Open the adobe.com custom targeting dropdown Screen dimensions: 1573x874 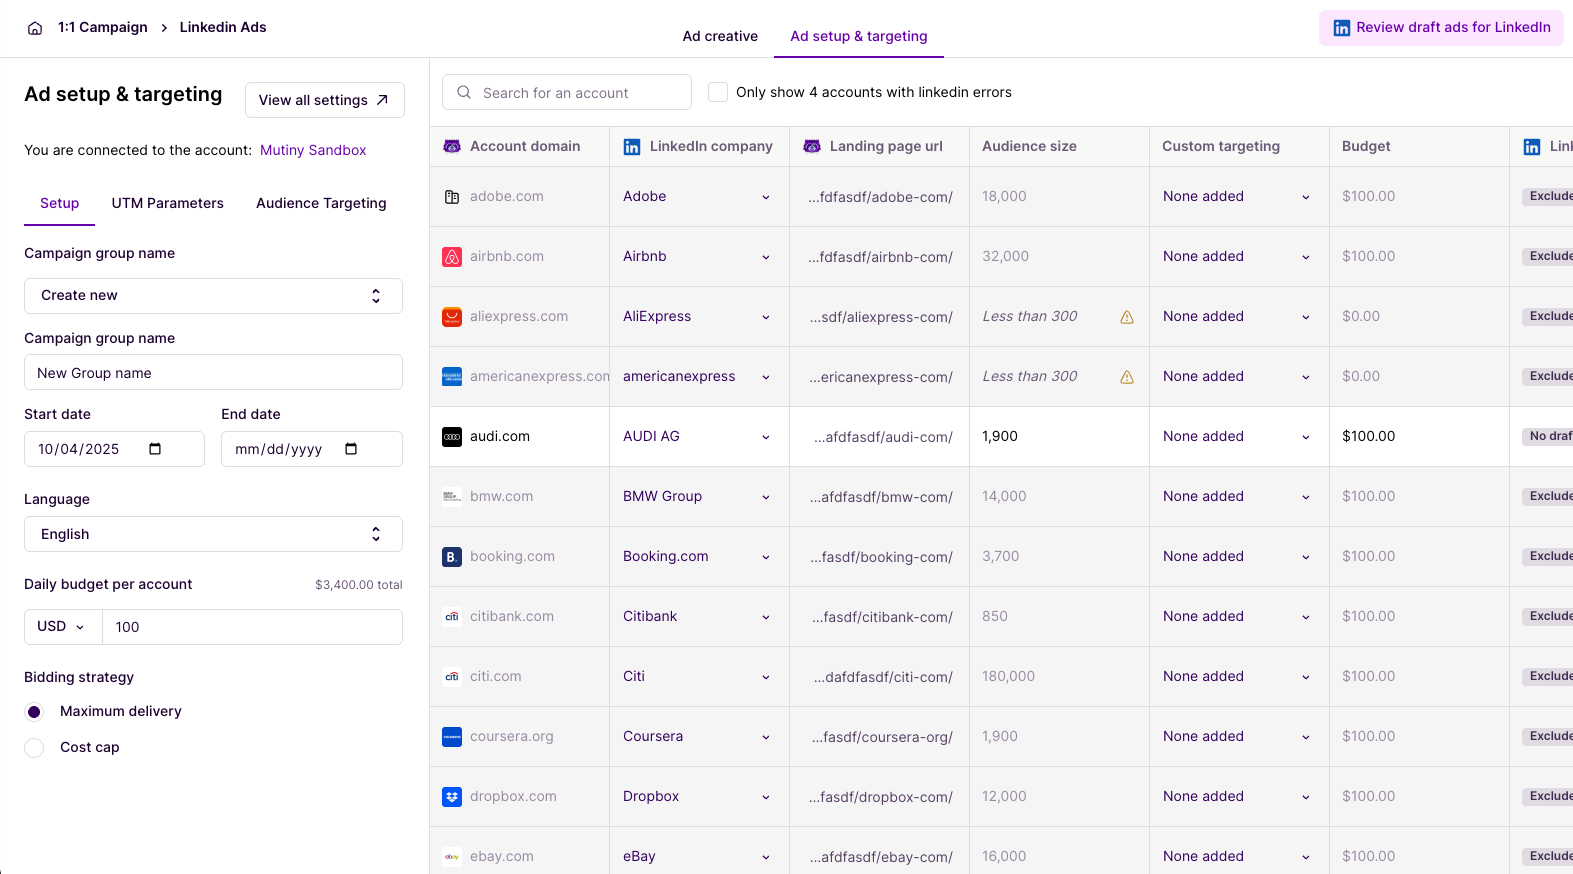click(1306, 197)
